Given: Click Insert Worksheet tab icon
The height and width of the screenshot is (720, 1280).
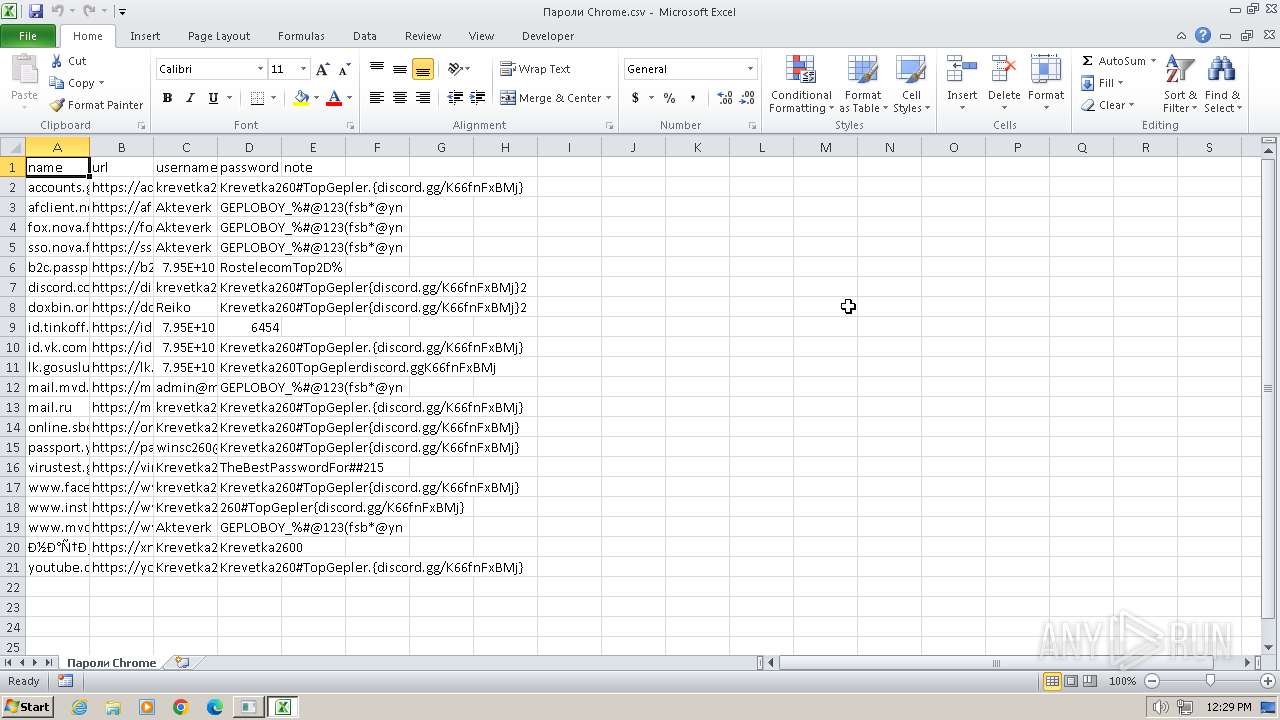Looking at the screenshot, I should pos(181,662).
